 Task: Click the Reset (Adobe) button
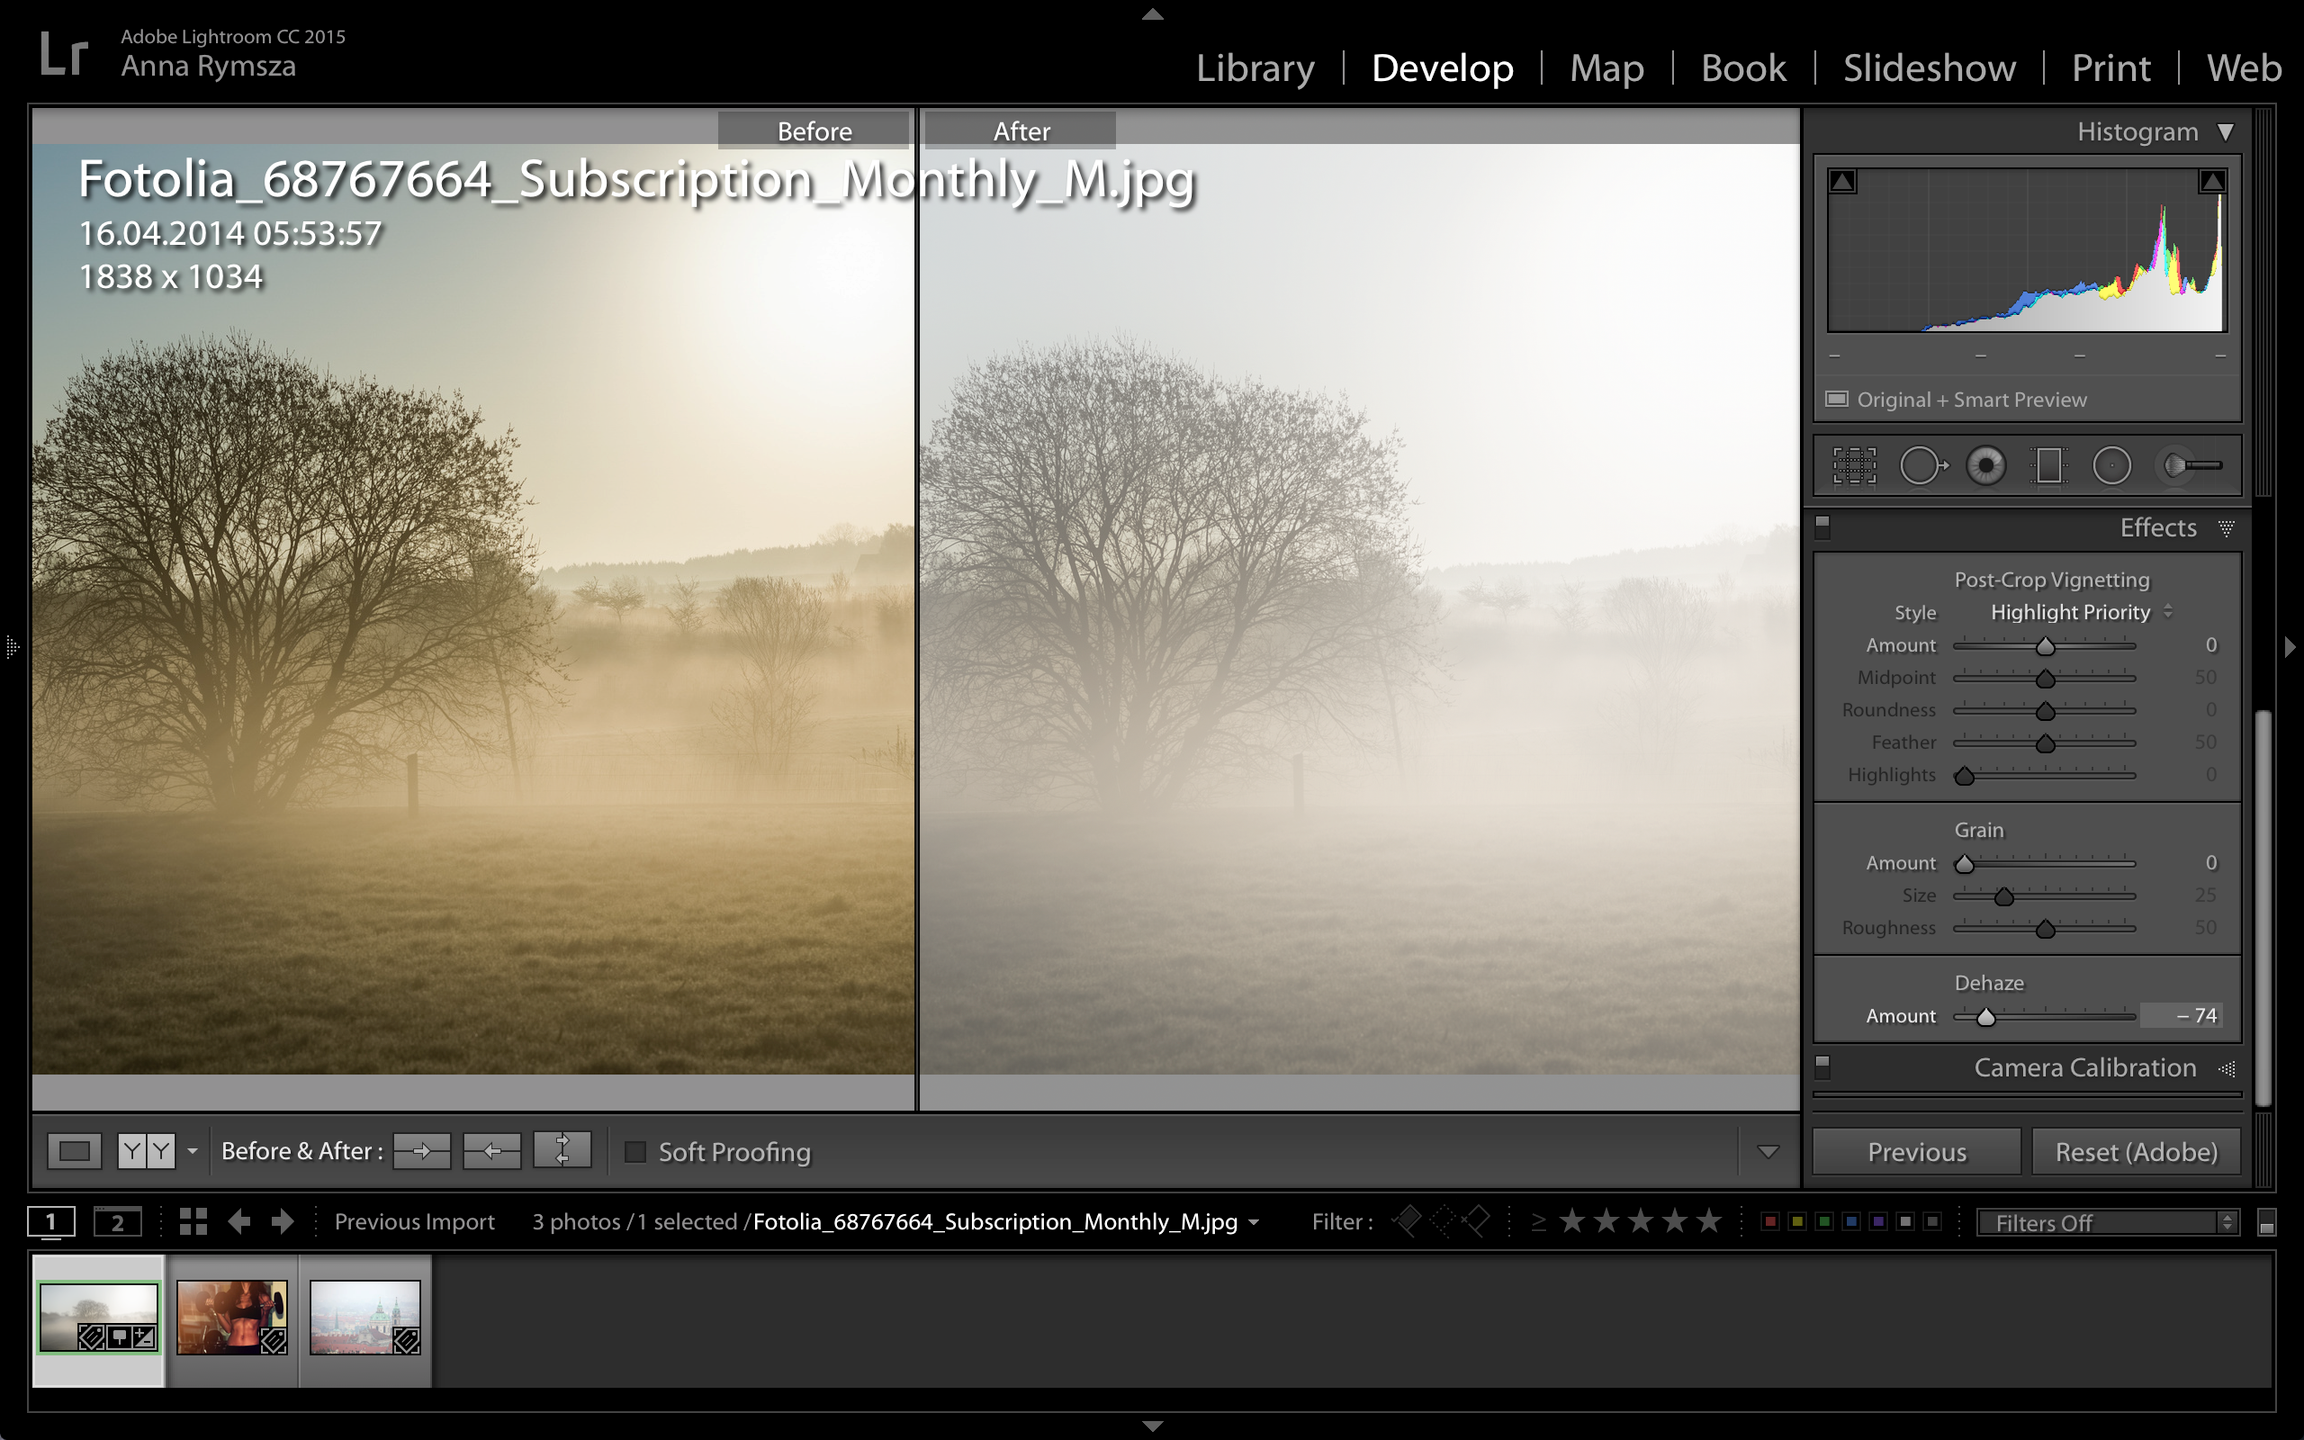coord(2136,1152)
